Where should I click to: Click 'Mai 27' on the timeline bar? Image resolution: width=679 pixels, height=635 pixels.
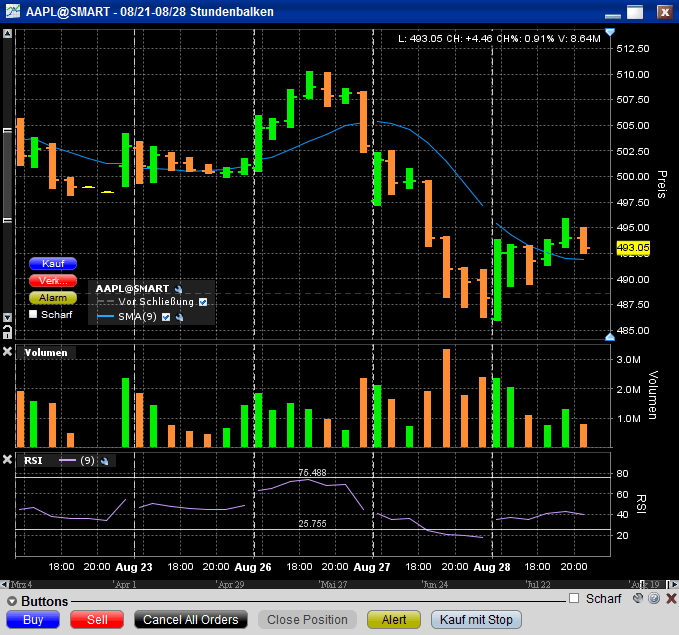pyautogui.click(x=333, y=584)
